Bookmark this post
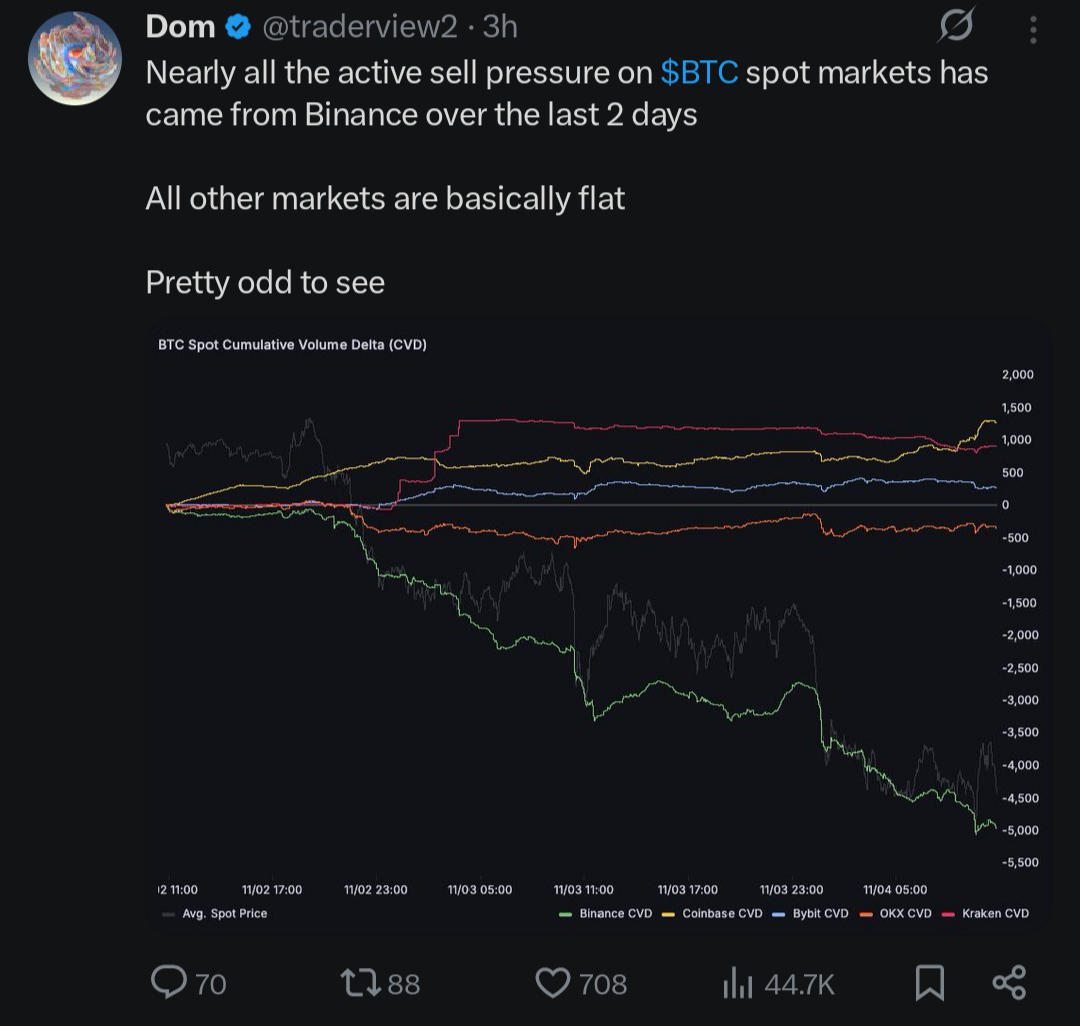The width and height of the screenshot is (1080, 1026). click(x=930, y=983)
